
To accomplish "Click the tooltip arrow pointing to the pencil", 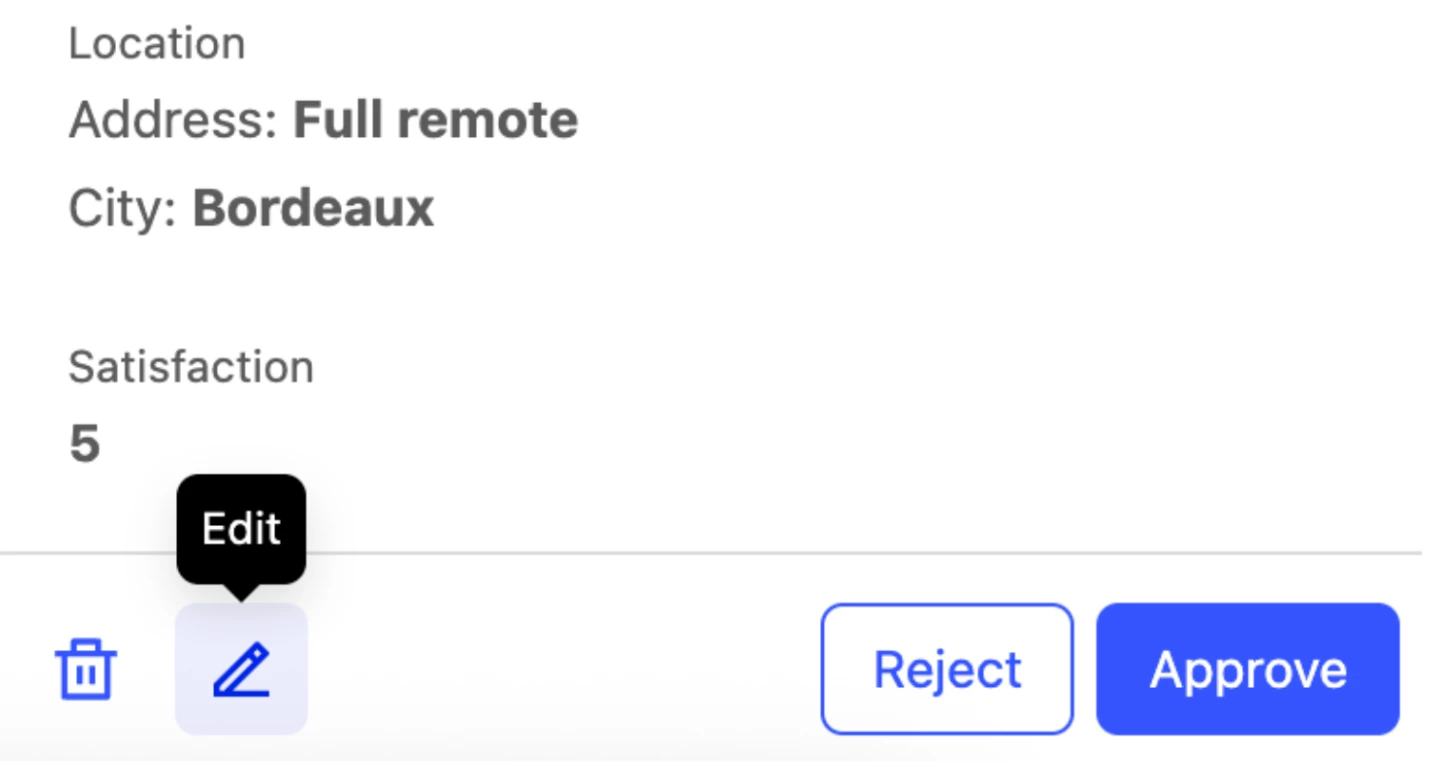I will tap(241, 592).
